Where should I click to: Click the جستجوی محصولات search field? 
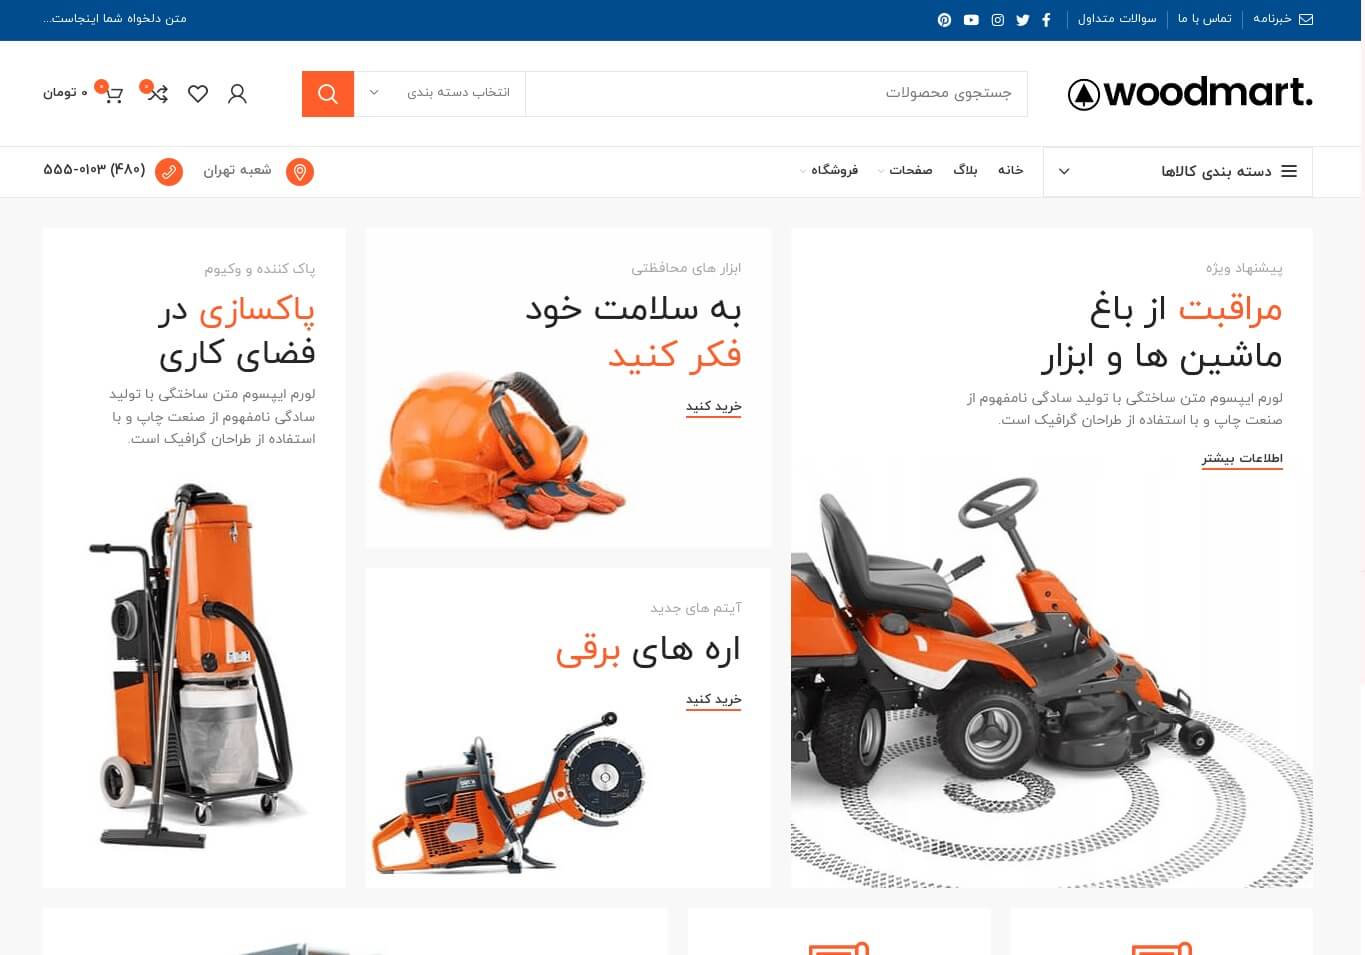(776, 94)
